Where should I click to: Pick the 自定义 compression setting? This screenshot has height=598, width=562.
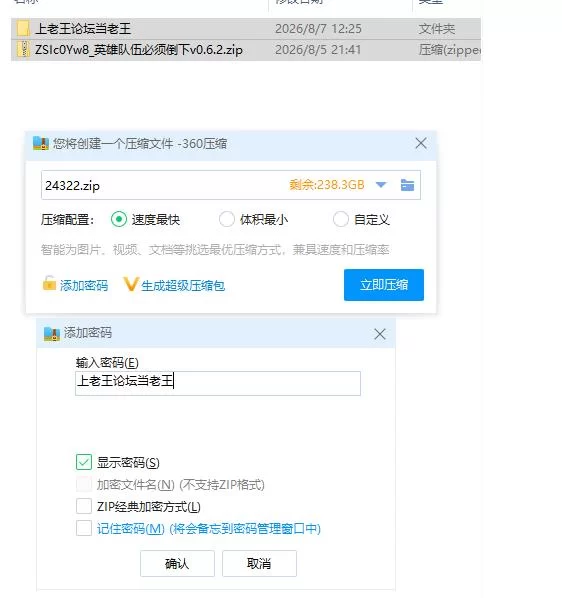(x=340, y=219)
